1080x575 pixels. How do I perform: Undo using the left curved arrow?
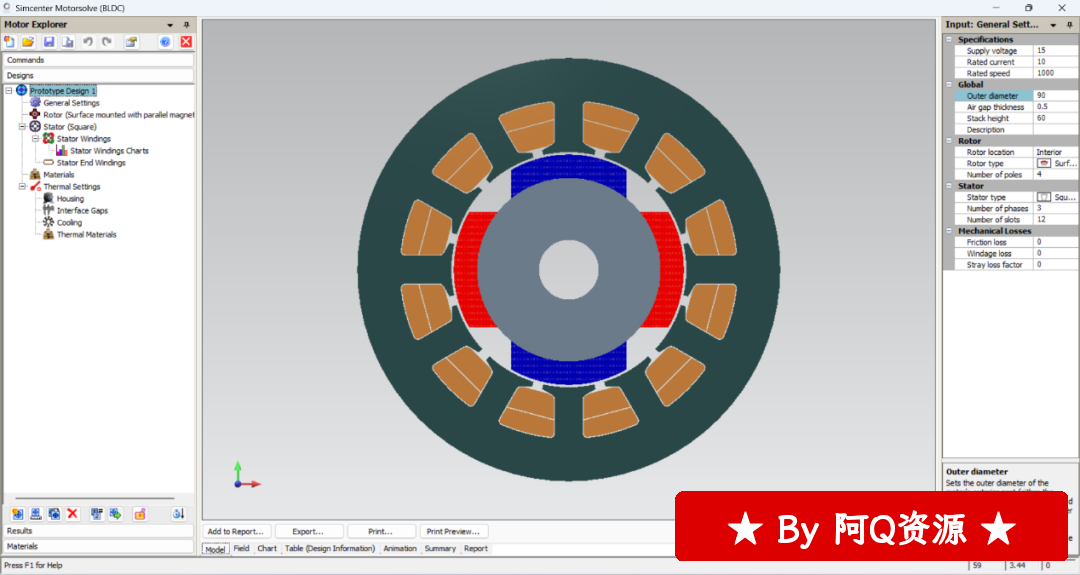[88, 42]
